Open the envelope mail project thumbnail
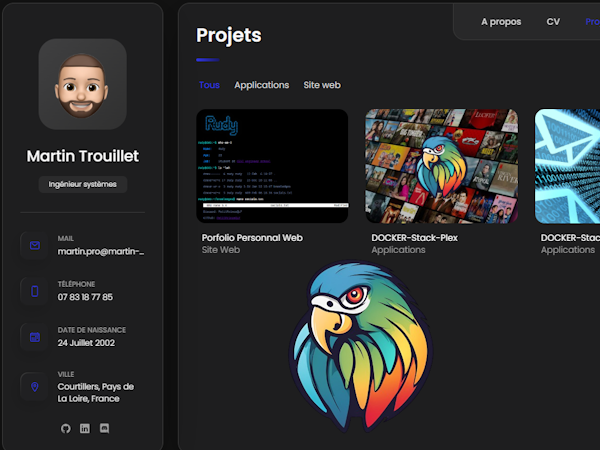The image size is (600, 450). (567, 166)
